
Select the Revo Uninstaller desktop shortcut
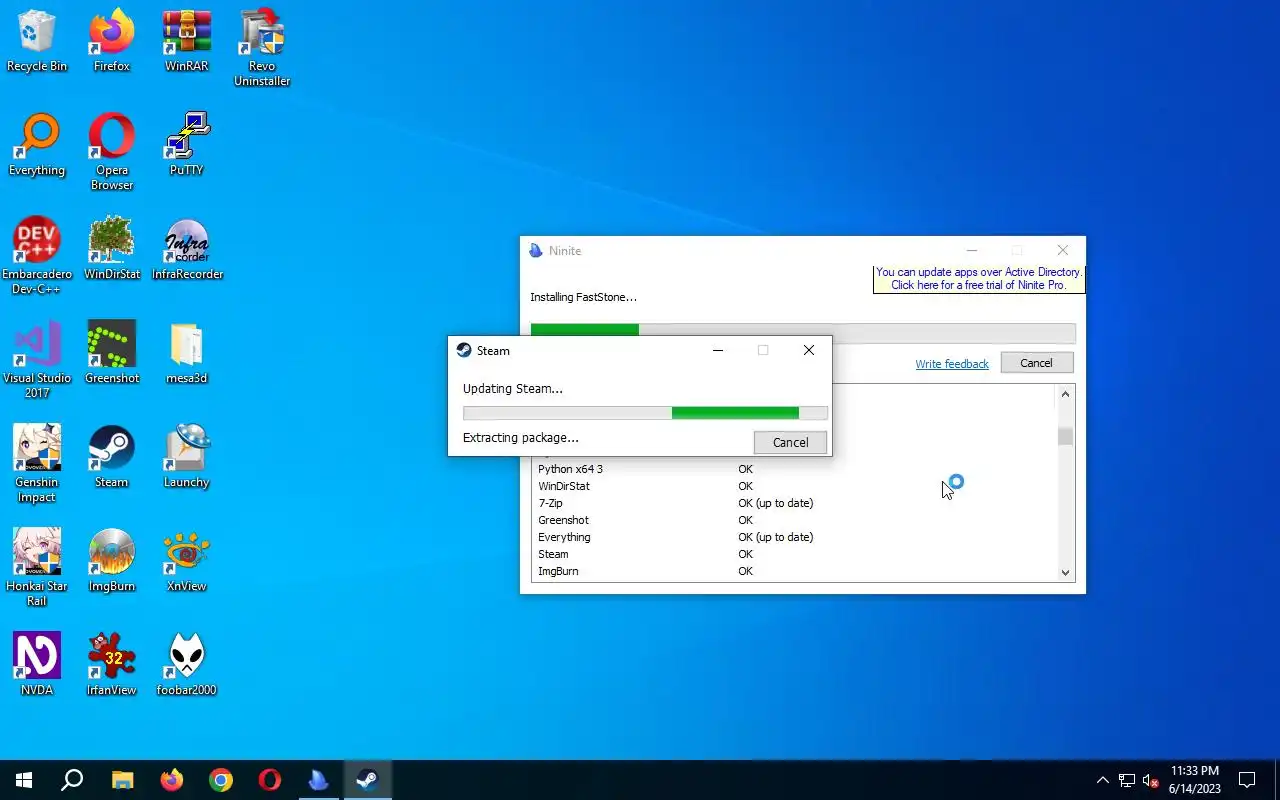coord(262,48)
